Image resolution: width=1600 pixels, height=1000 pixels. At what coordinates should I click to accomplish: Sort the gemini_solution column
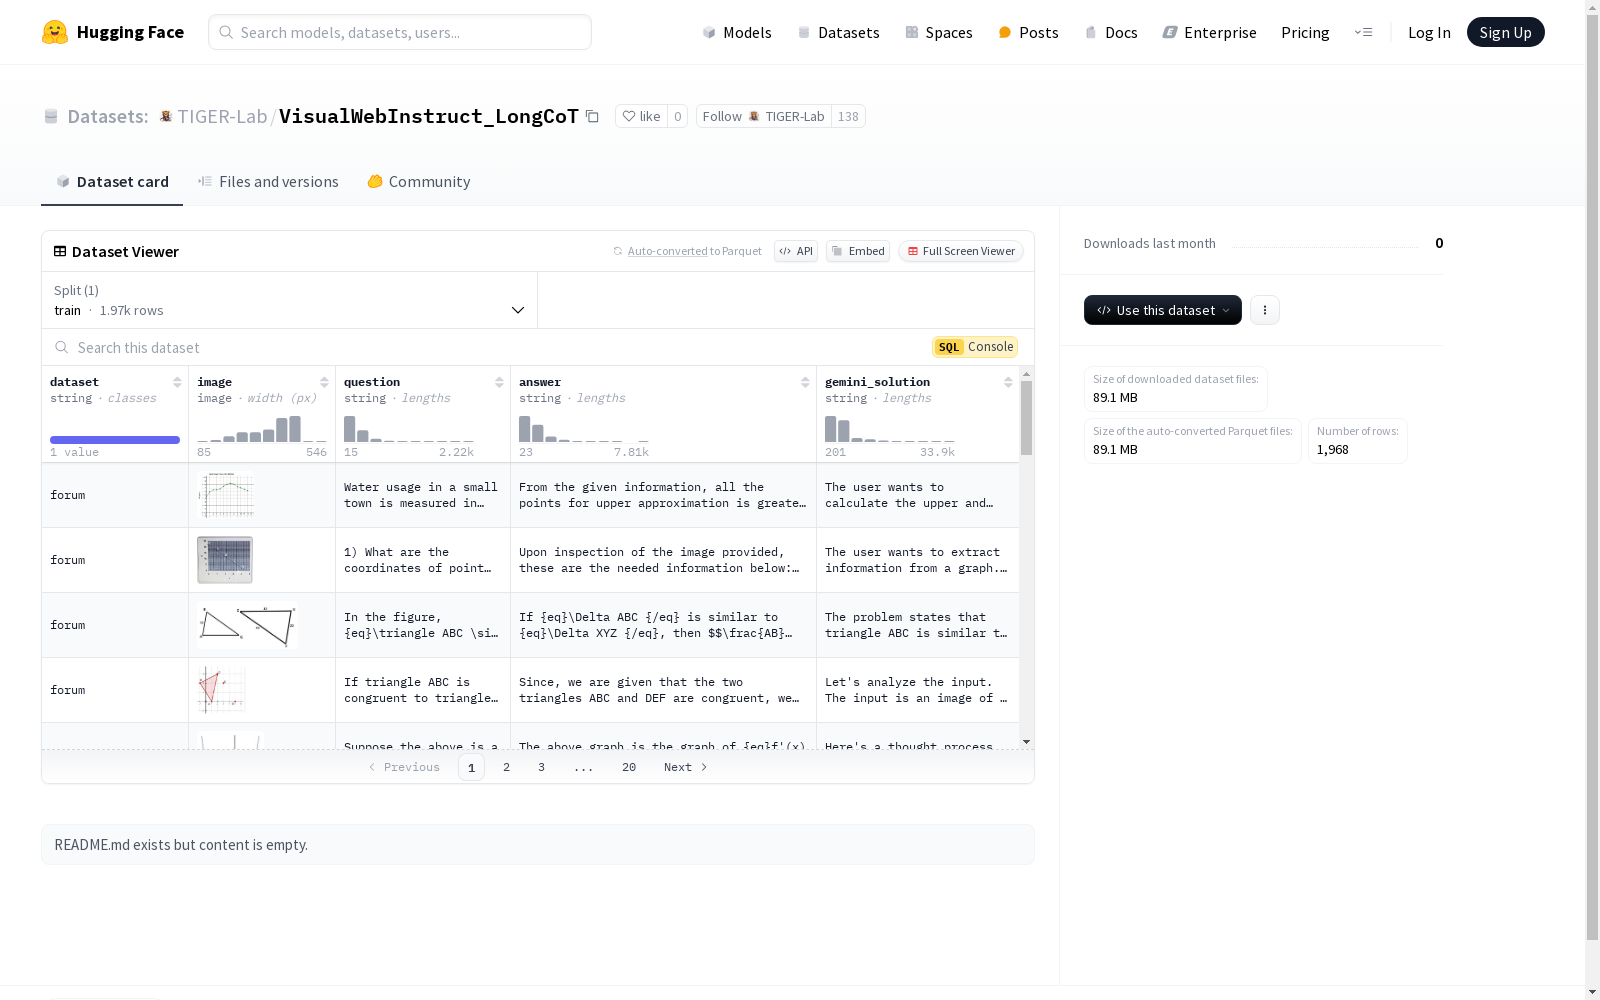(x=1008, y=382)
